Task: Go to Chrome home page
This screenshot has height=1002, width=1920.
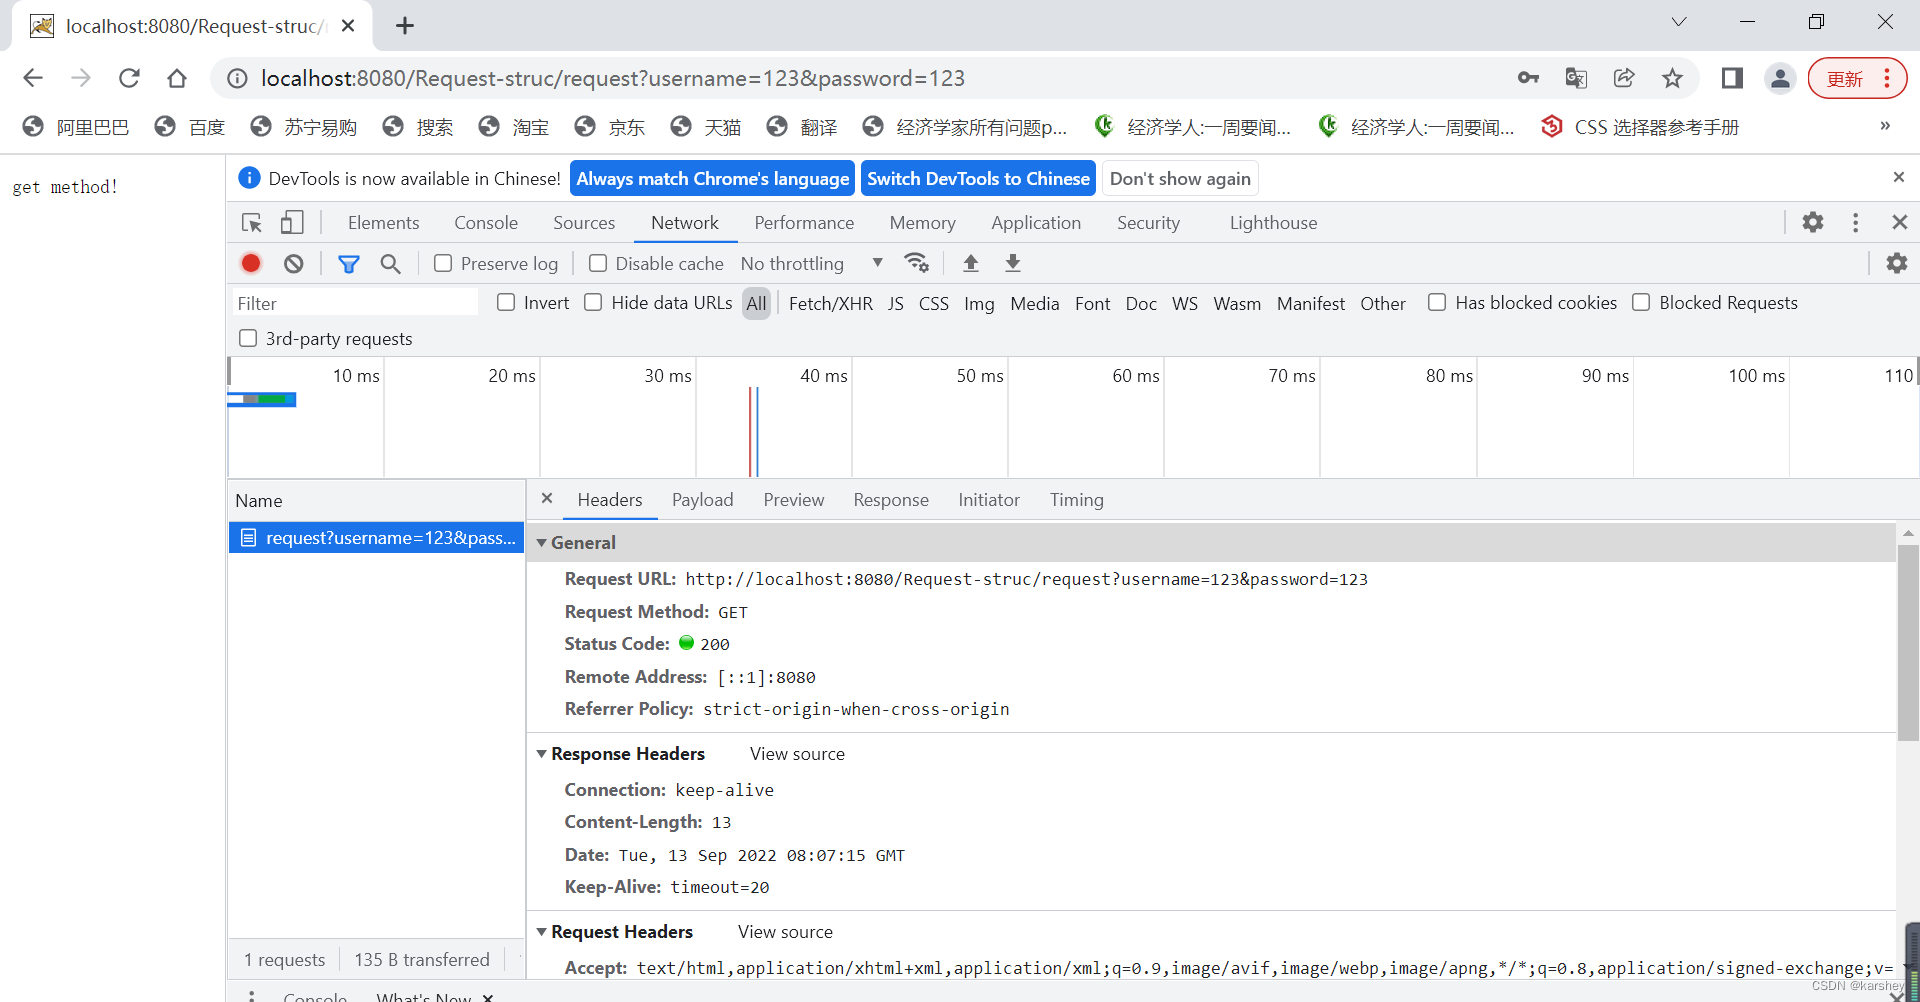Action: click(177, 78)
